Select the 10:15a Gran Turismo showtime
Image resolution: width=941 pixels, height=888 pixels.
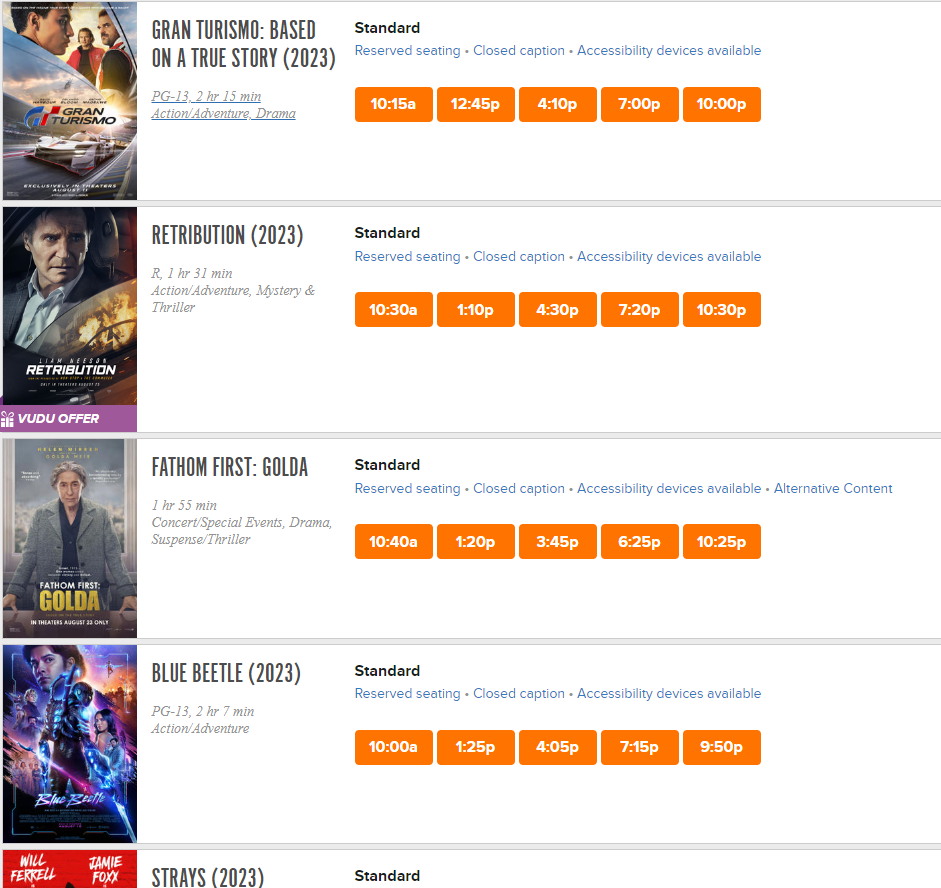393,104
